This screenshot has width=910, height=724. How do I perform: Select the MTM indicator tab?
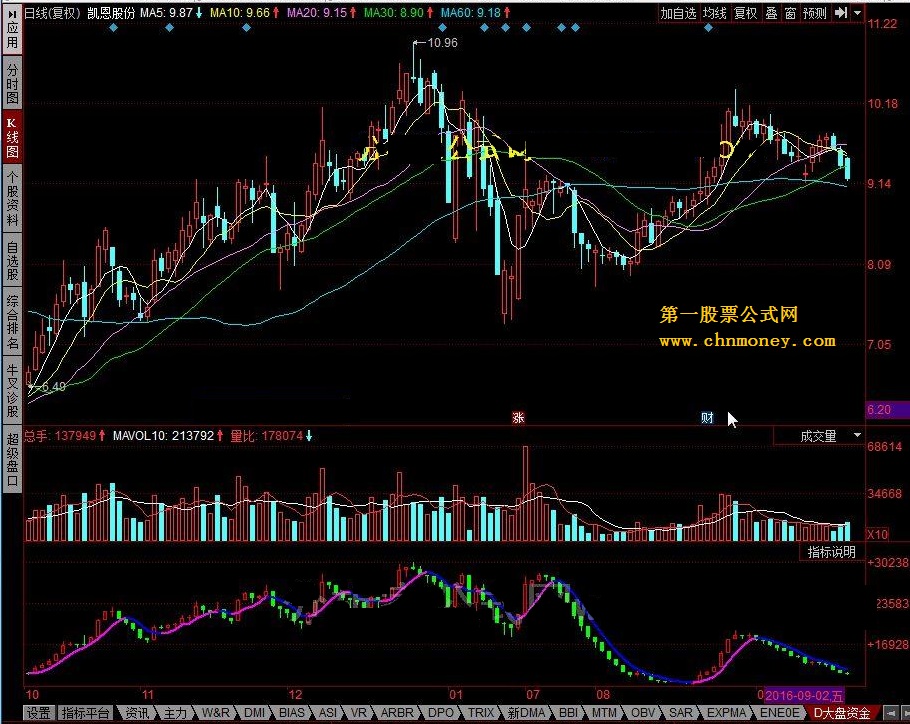coord(604,713)
